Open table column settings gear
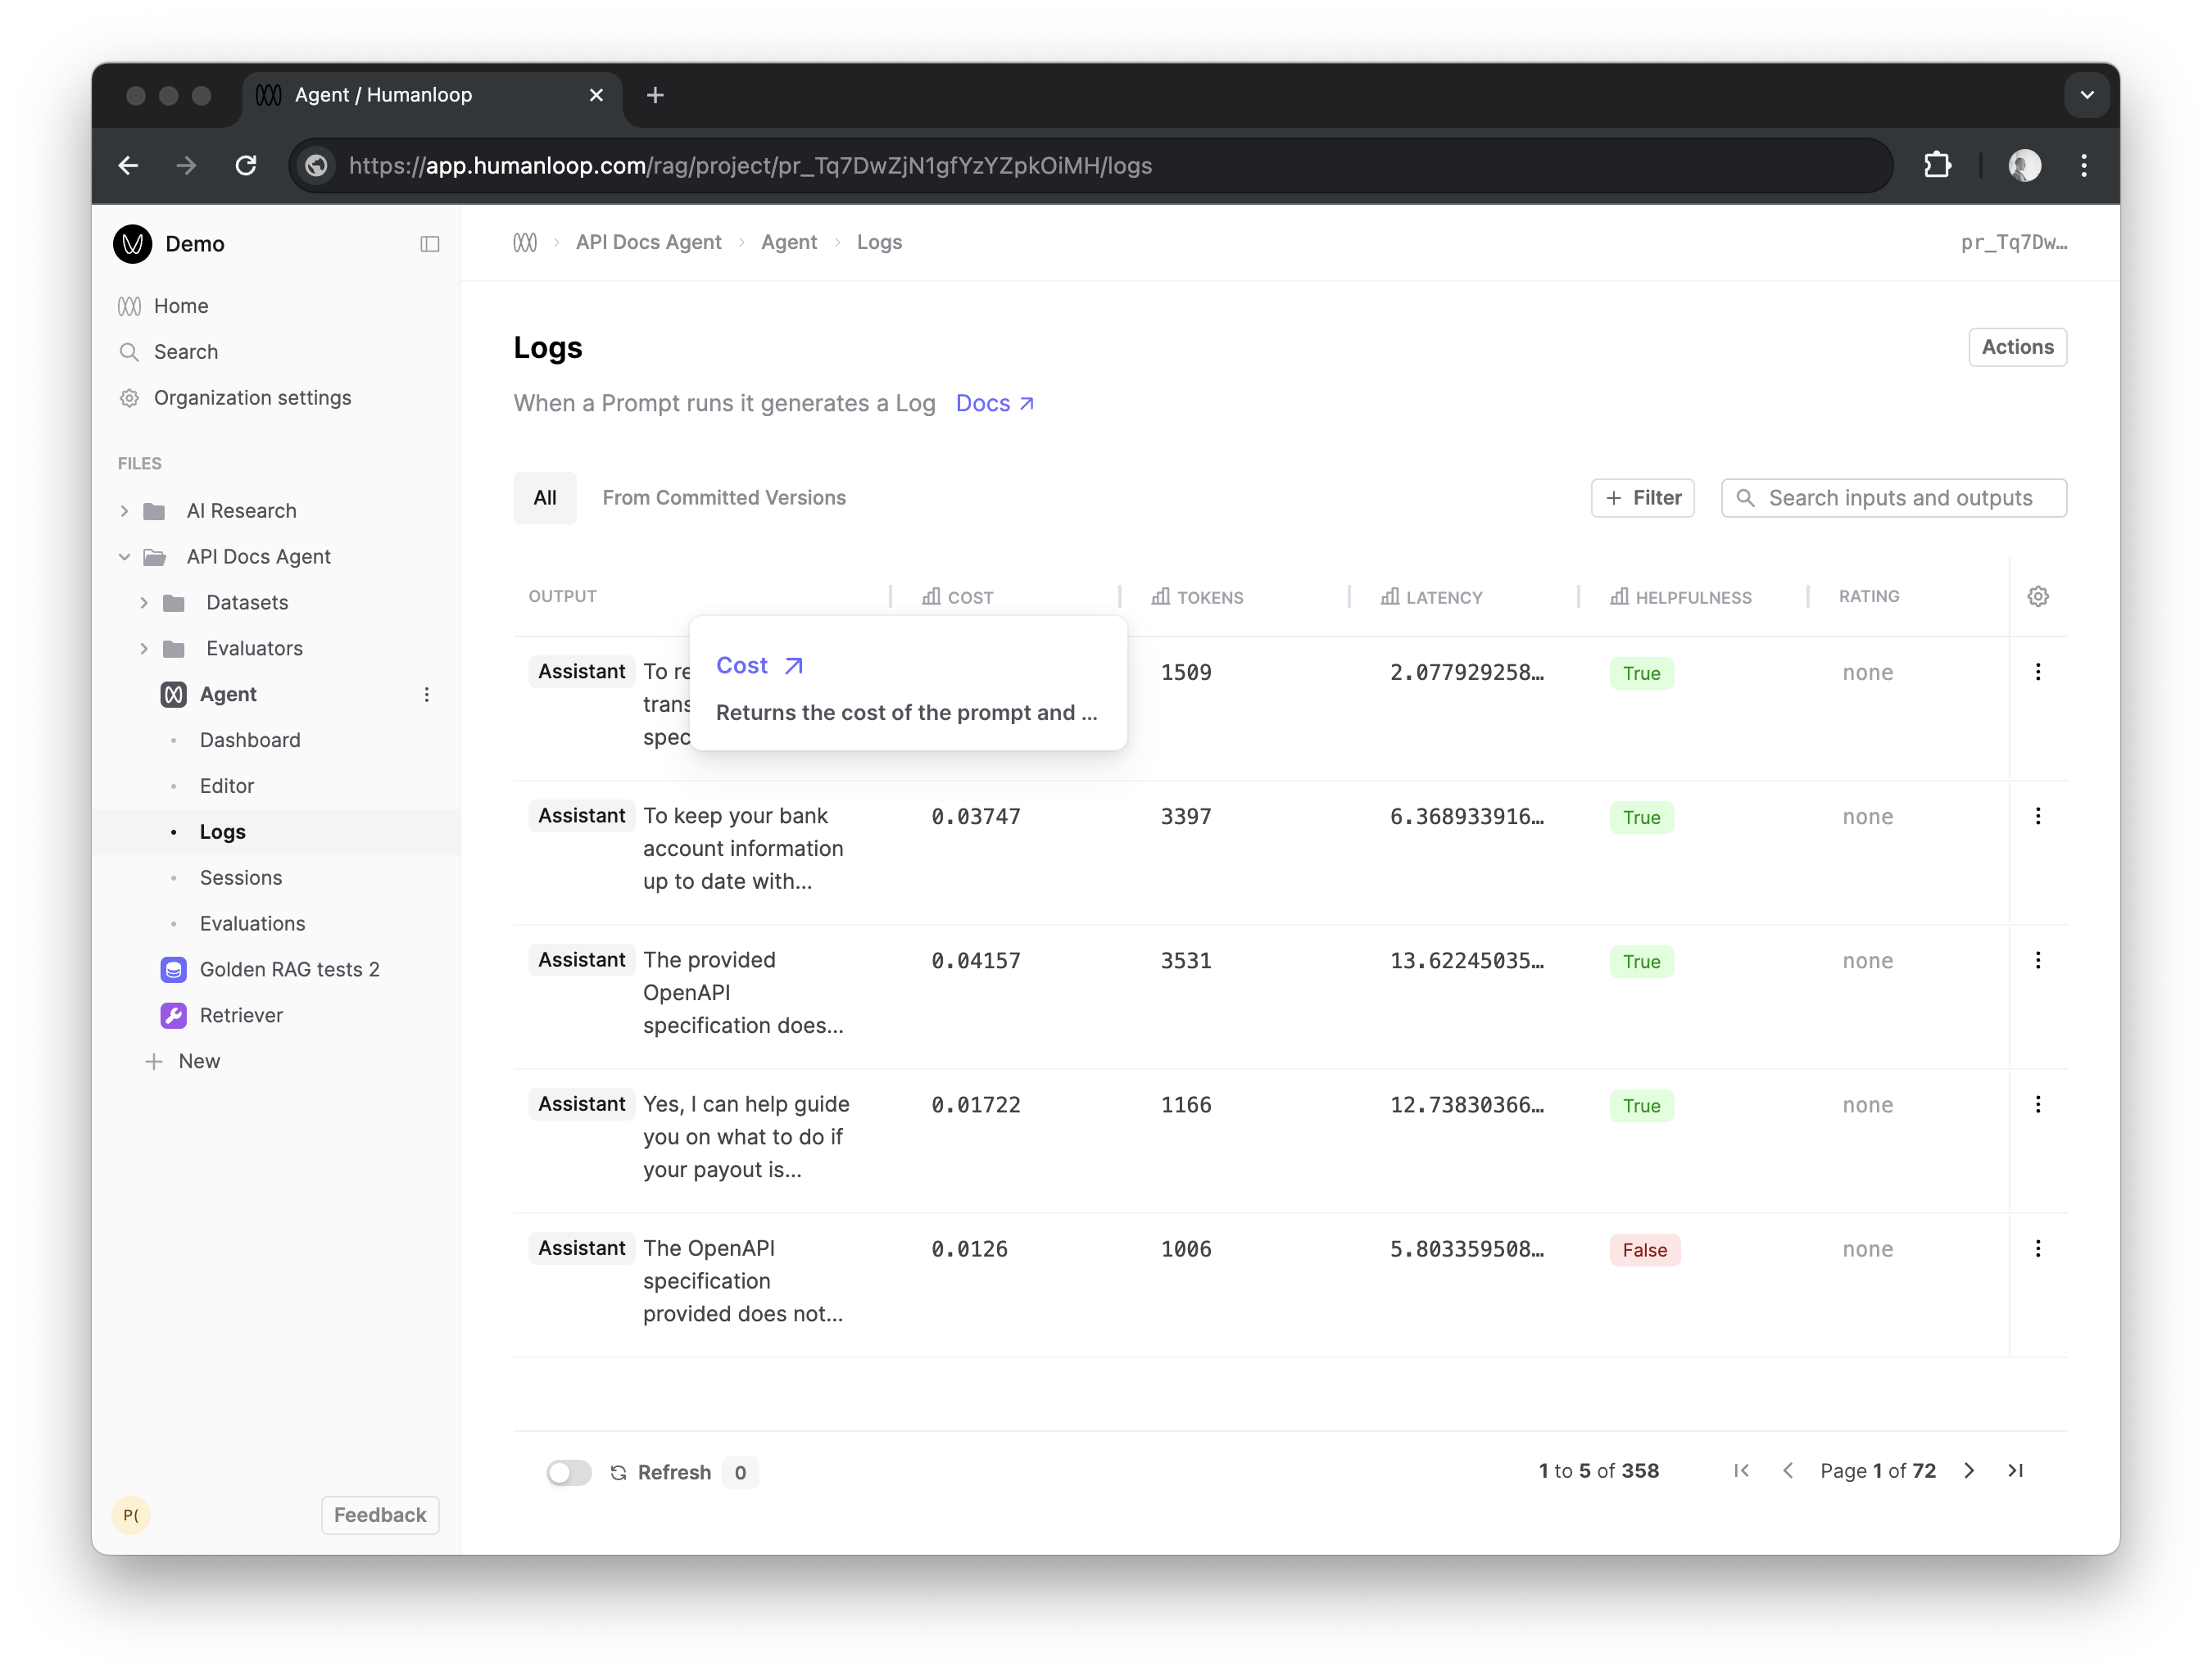 (2038, 597)
